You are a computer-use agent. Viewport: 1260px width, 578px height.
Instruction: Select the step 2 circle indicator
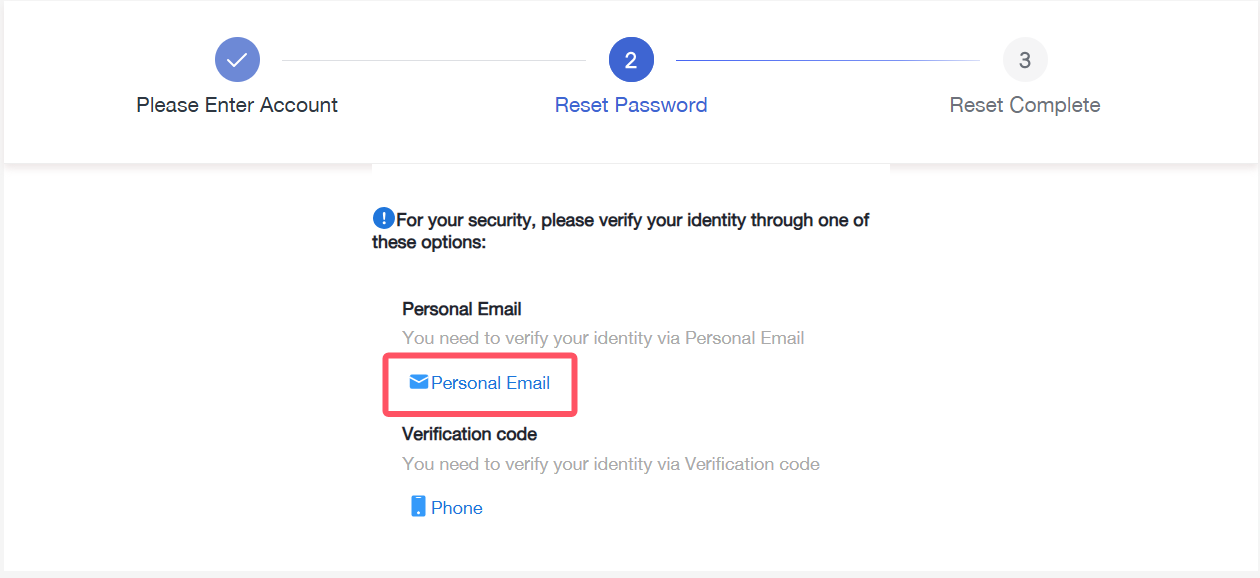pos(631,60)
